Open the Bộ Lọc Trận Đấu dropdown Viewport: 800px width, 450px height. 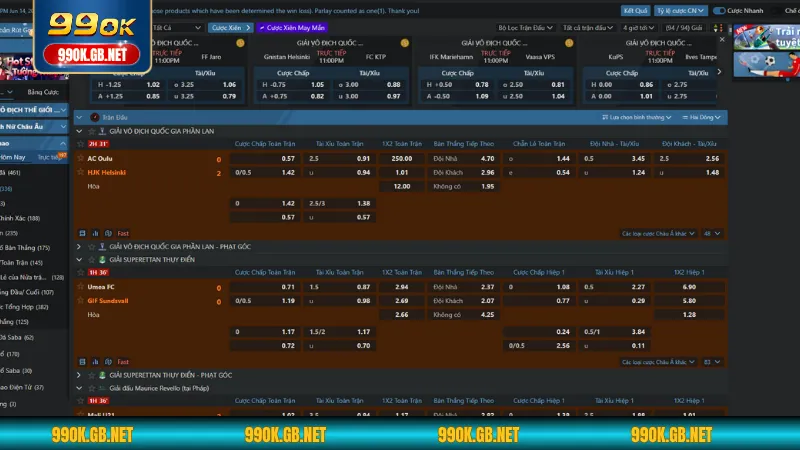tap(525, 28)
